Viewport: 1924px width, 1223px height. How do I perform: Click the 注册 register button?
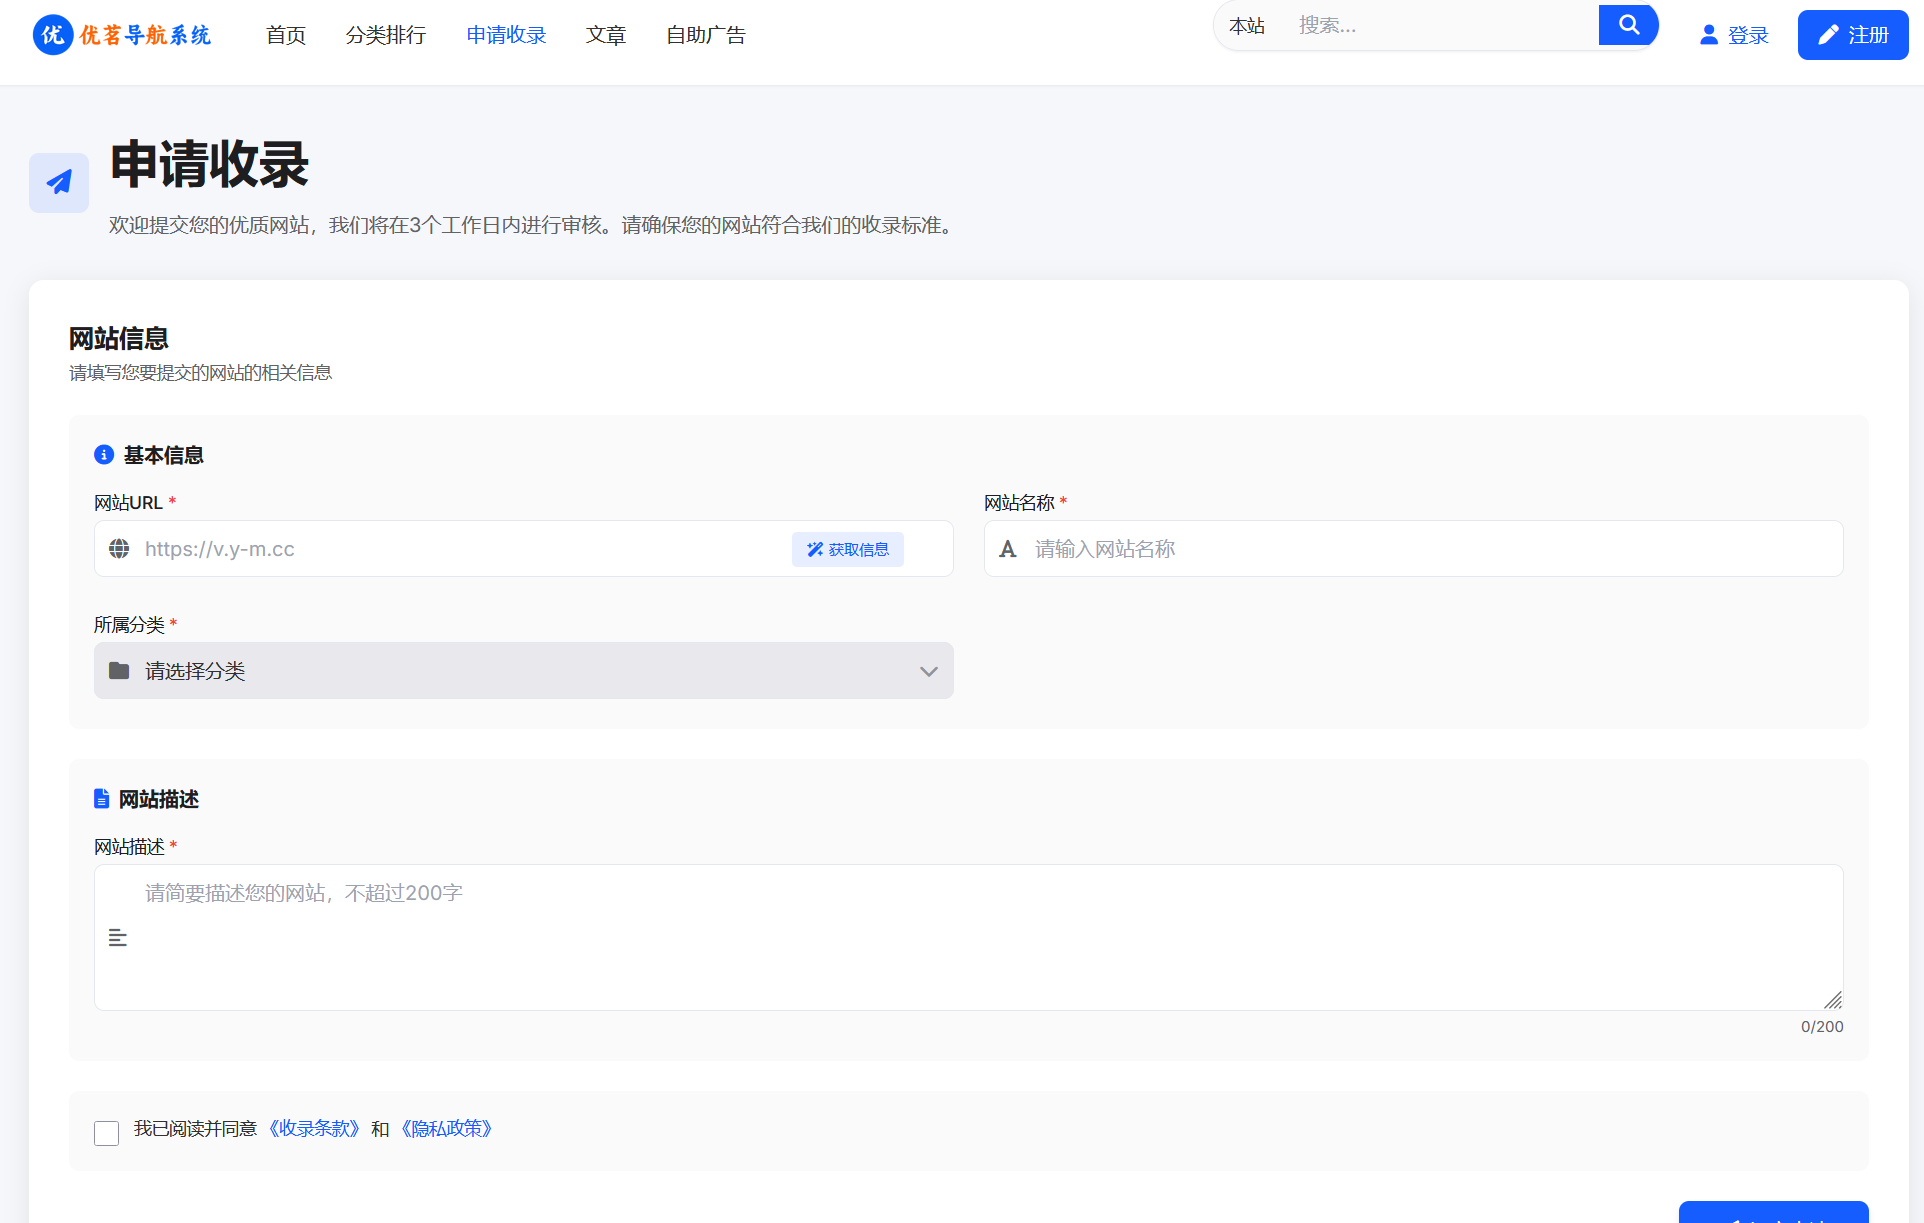pyautogui.click(x=1852, y=34)
